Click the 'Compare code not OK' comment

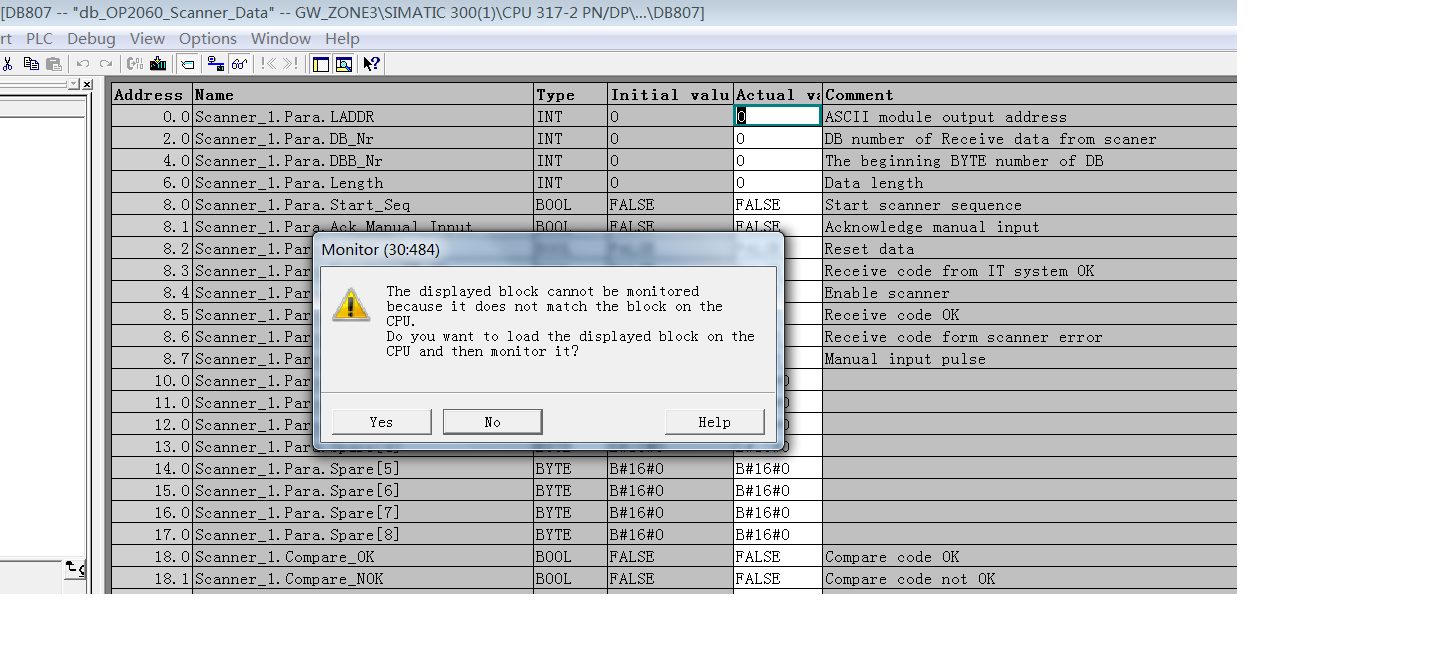pos(910,579)
